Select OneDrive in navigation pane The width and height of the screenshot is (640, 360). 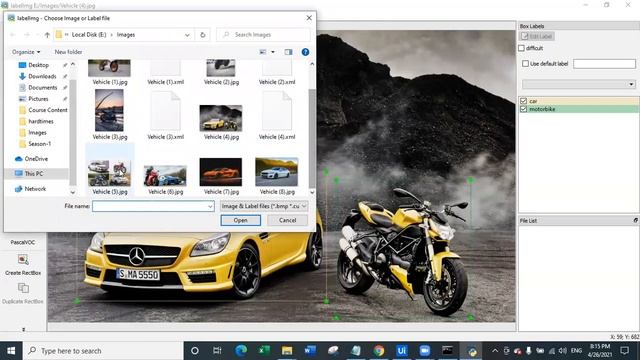pyautogui.click(x=36, y=159)
